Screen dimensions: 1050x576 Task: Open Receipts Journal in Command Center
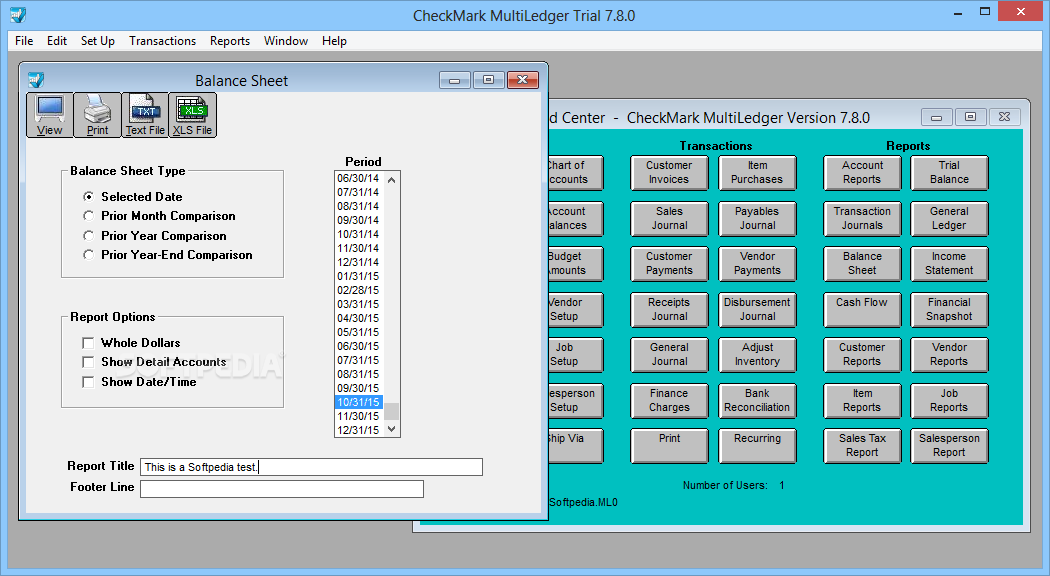[669, 309]
